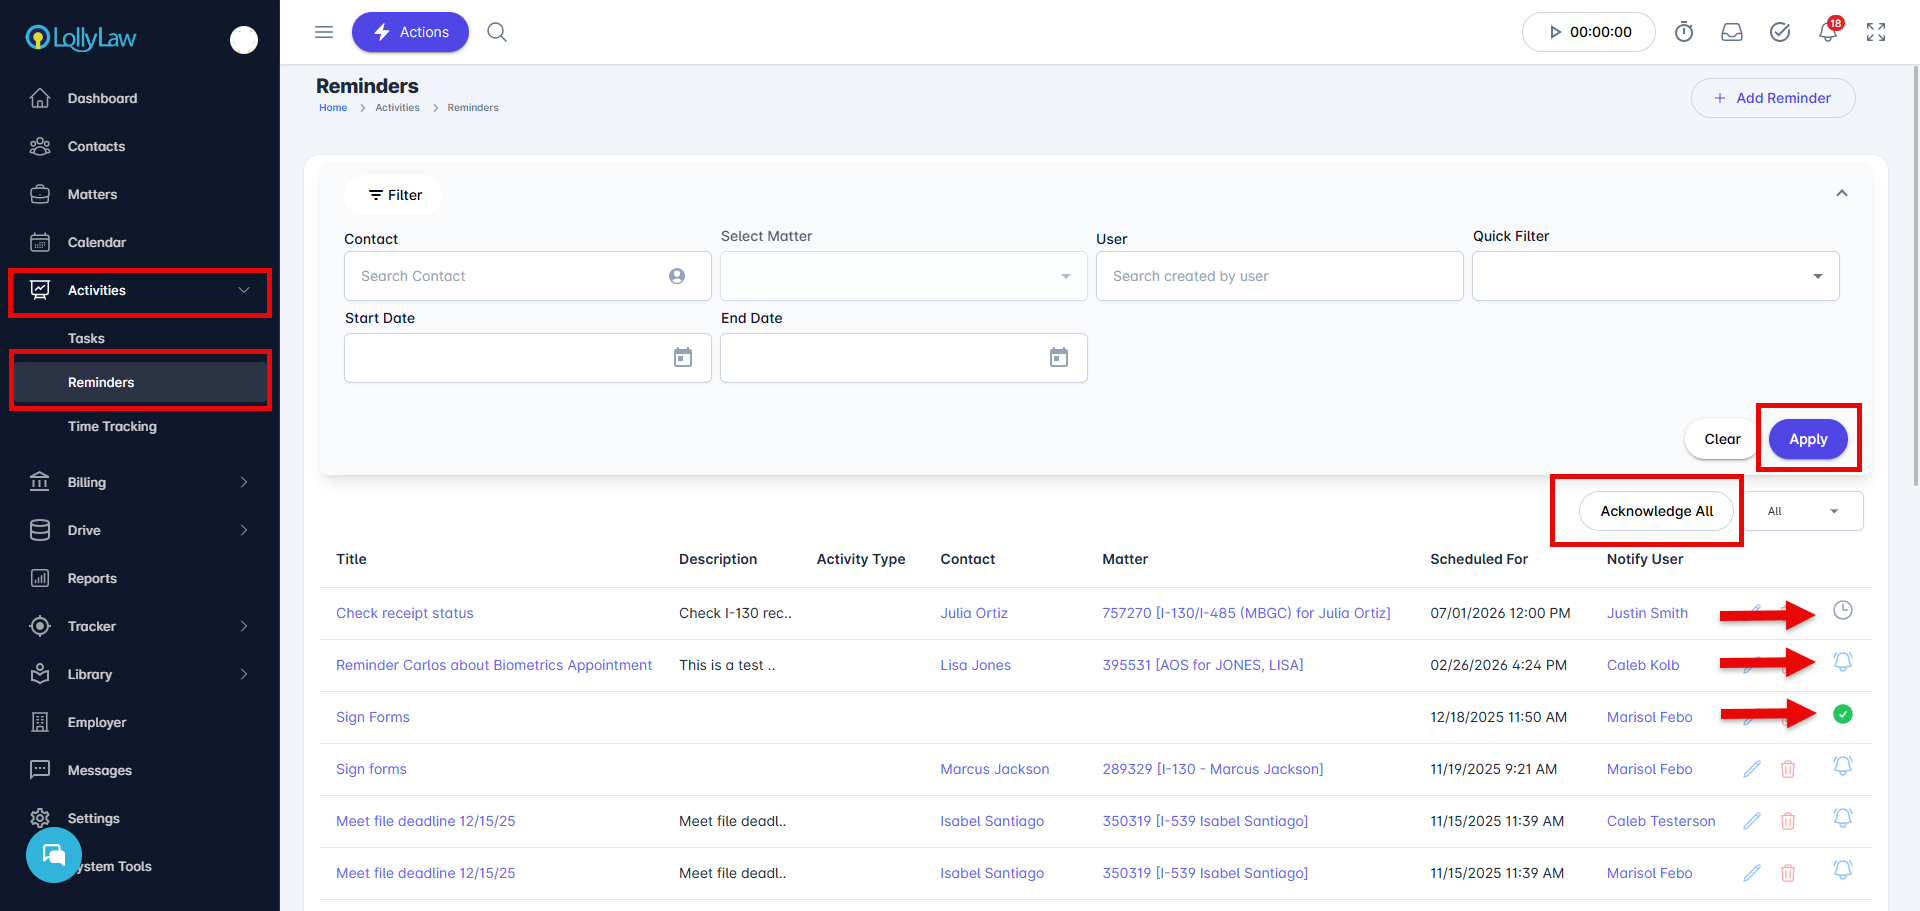Enter fullscreen mode via expand icon

(x=1876, y=32)
